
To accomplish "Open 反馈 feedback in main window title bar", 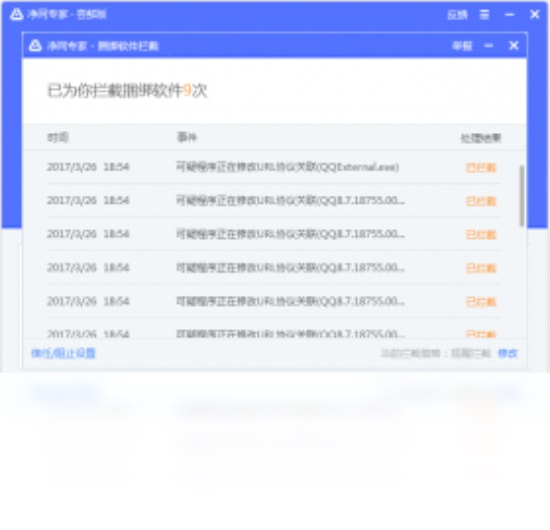I will click(x=457, y=15).
